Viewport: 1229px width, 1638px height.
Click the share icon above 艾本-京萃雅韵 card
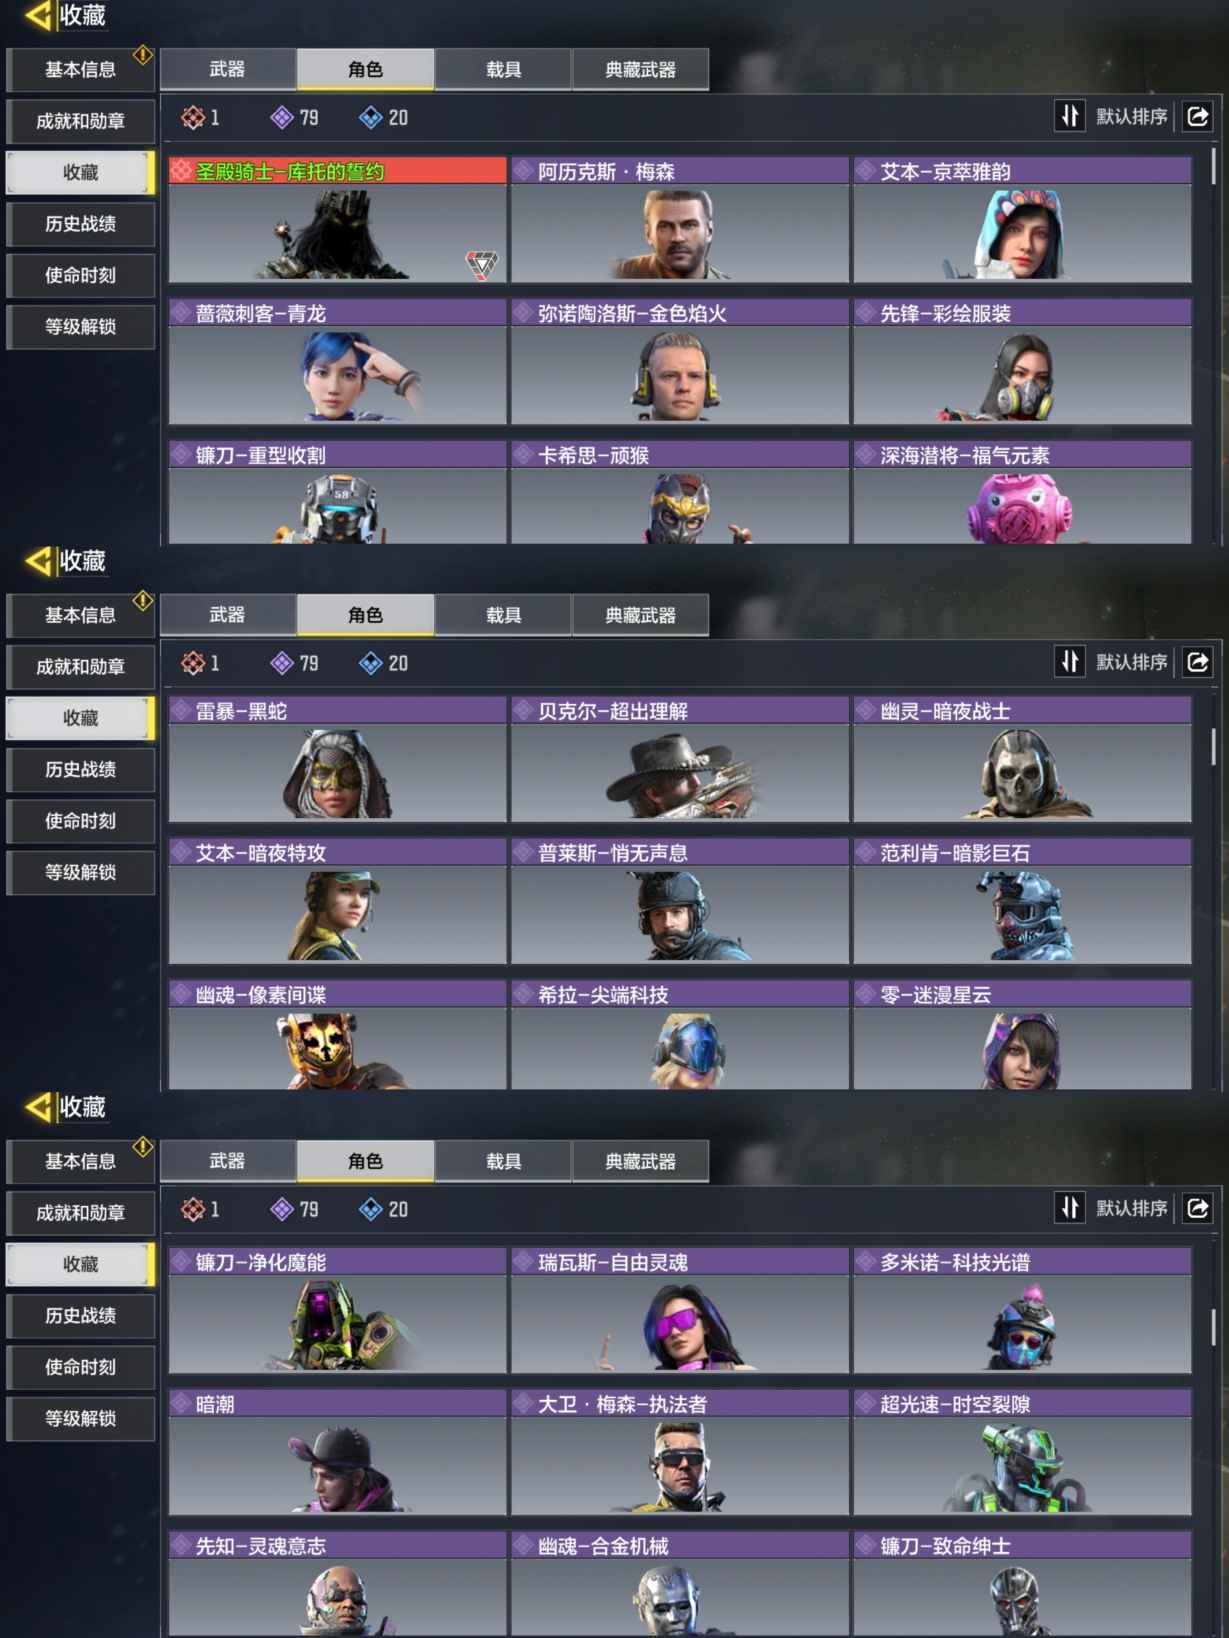(x=1197, y=116)
